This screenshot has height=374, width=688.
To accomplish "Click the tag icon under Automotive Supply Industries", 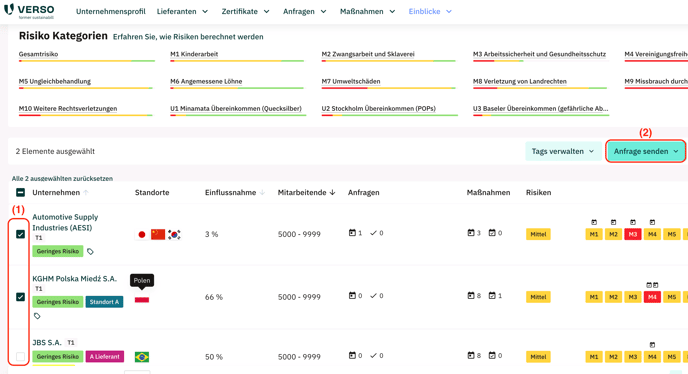I will click(90, 252).
